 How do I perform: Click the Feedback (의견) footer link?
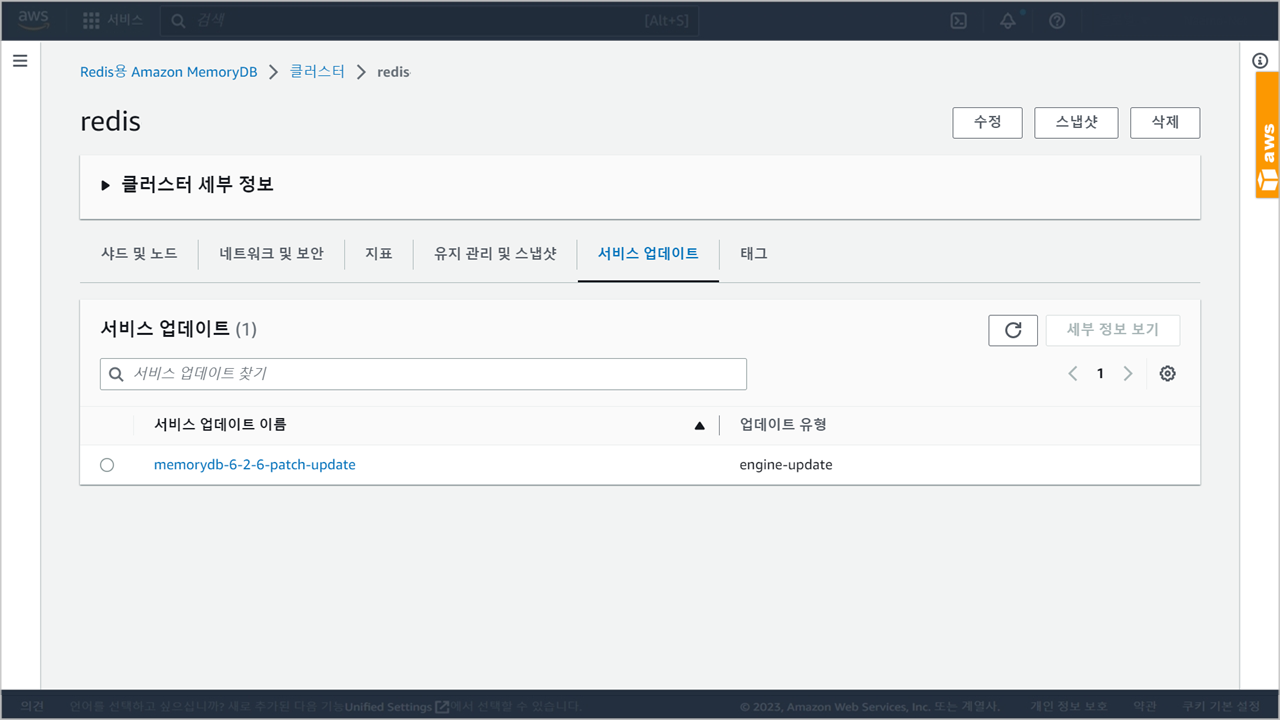coord(32,707)
